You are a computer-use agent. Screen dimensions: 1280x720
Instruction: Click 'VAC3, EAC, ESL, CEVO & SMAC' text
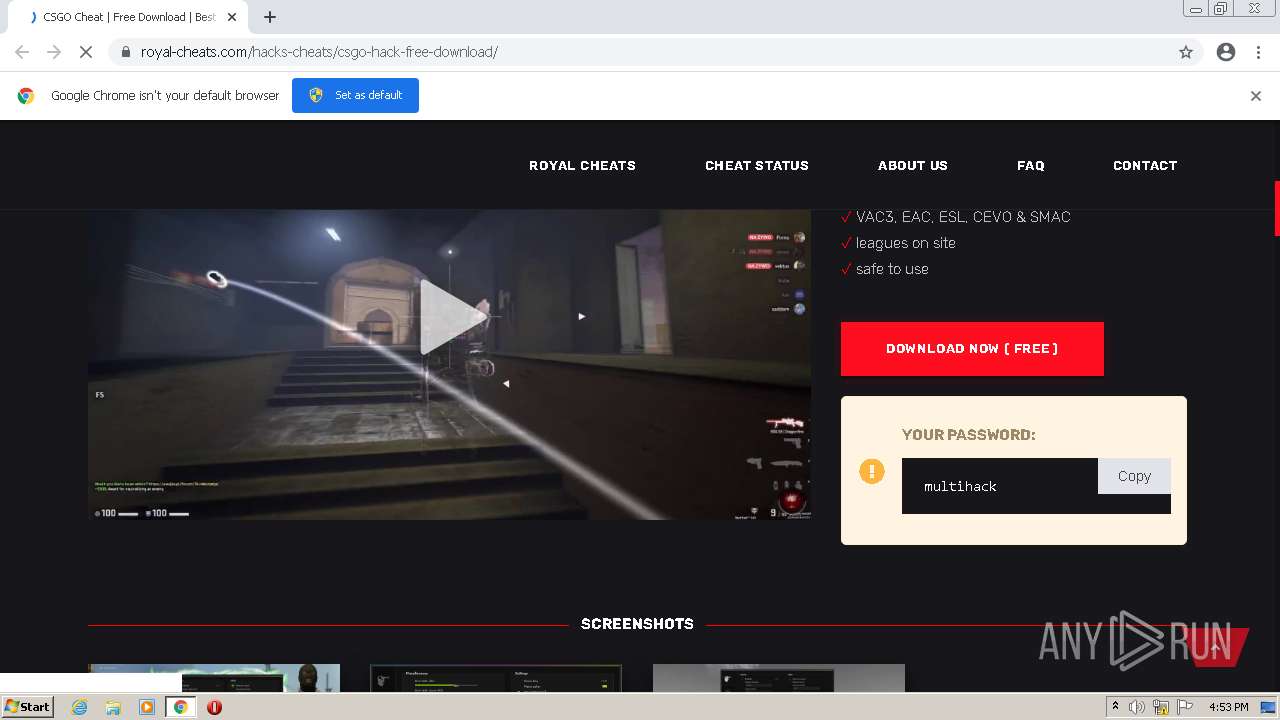963,217
